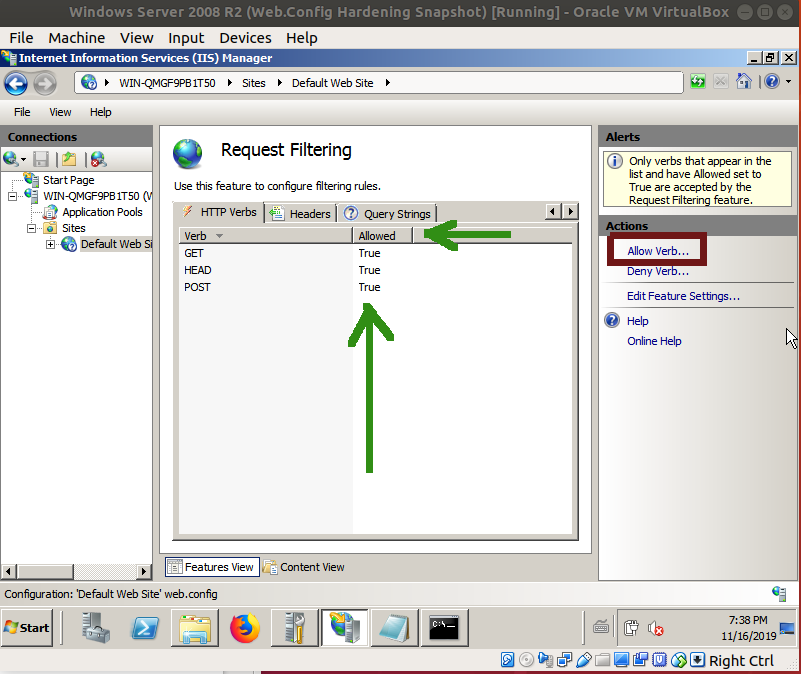Sort by the Verb column header
801x674 pixels.
265,236
